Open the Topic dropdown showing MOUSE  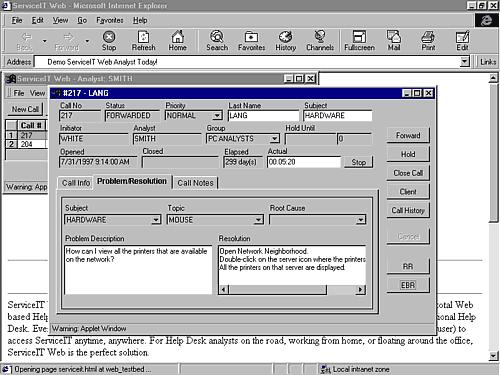[x=258, y=220]
